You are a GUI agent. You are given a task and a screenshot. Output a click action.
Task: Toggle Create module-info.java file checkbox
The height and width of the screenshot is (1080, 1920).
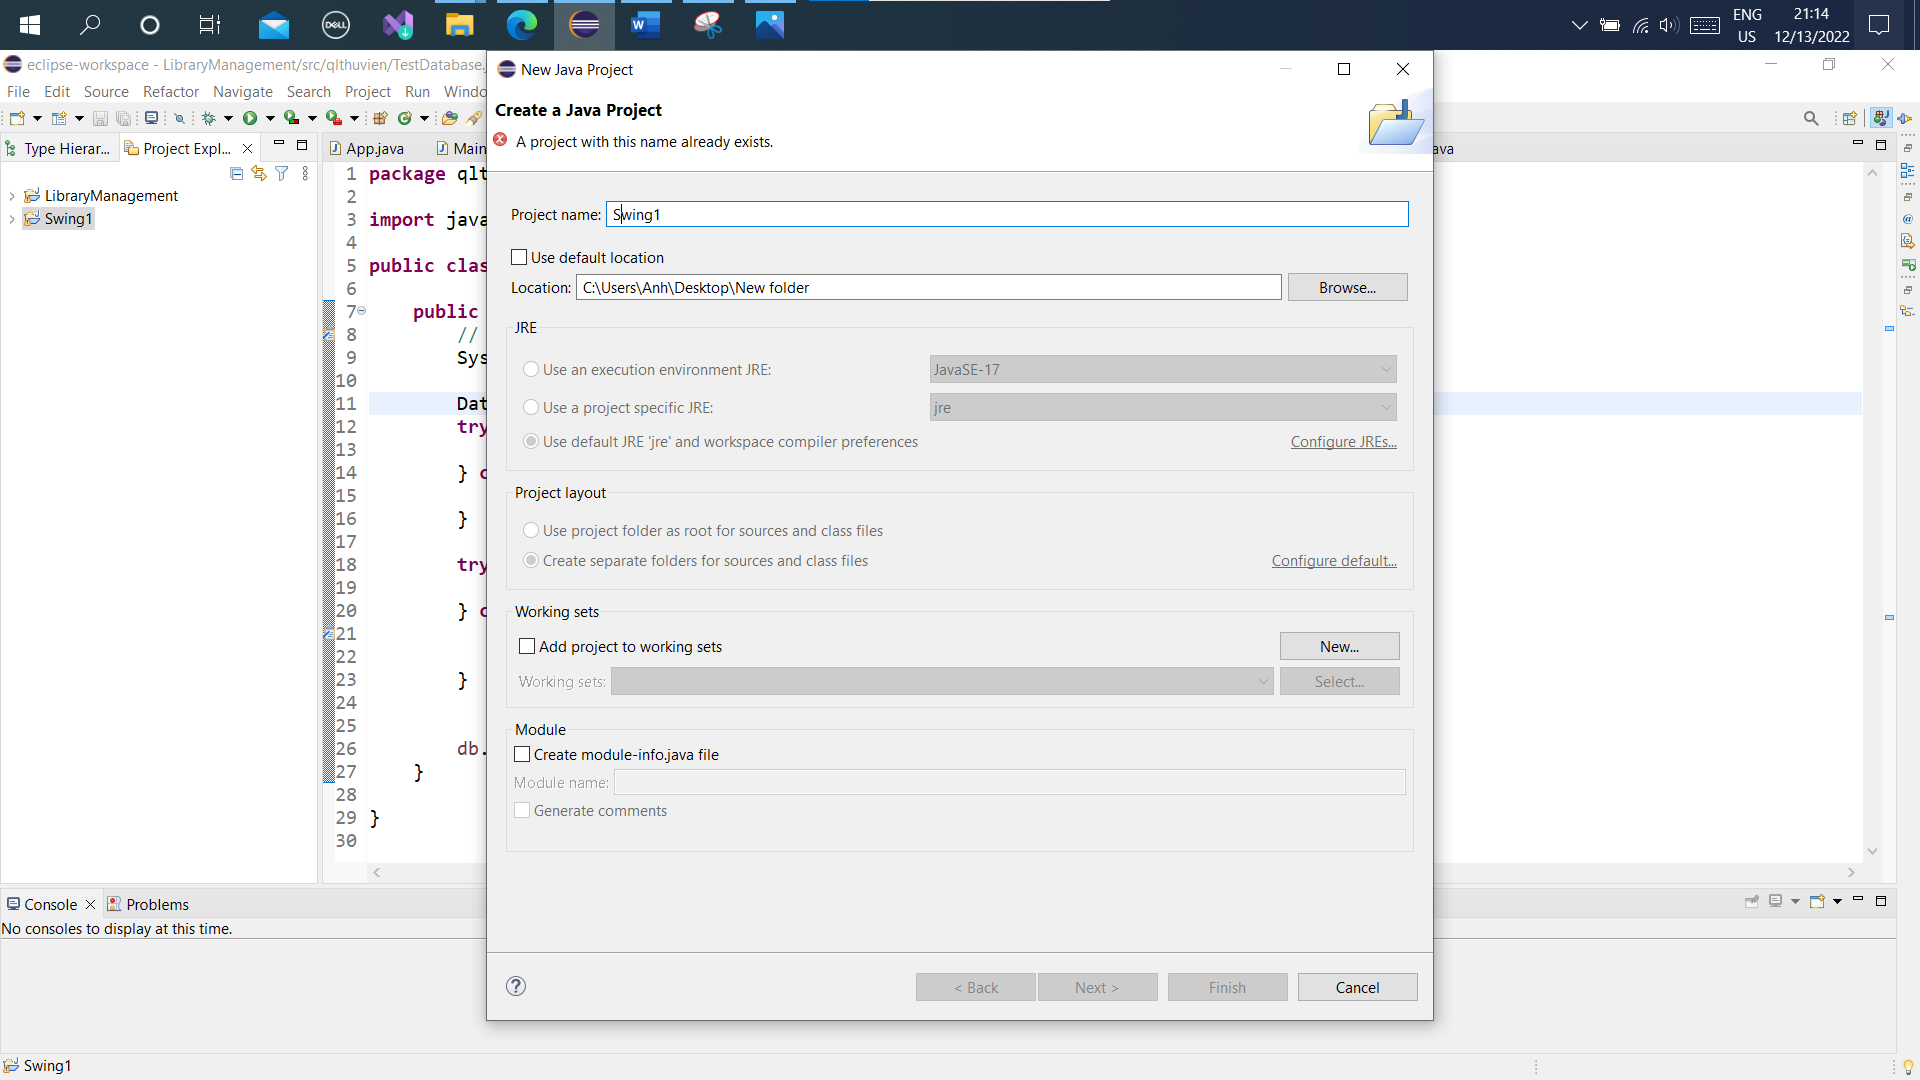tap(522, 754)
